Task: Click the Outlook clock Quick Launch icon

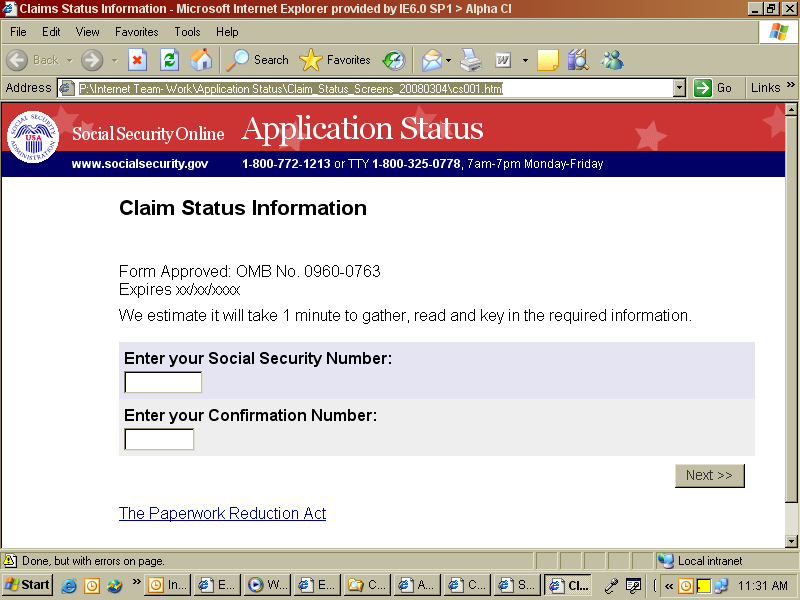Action: [92, 585]
